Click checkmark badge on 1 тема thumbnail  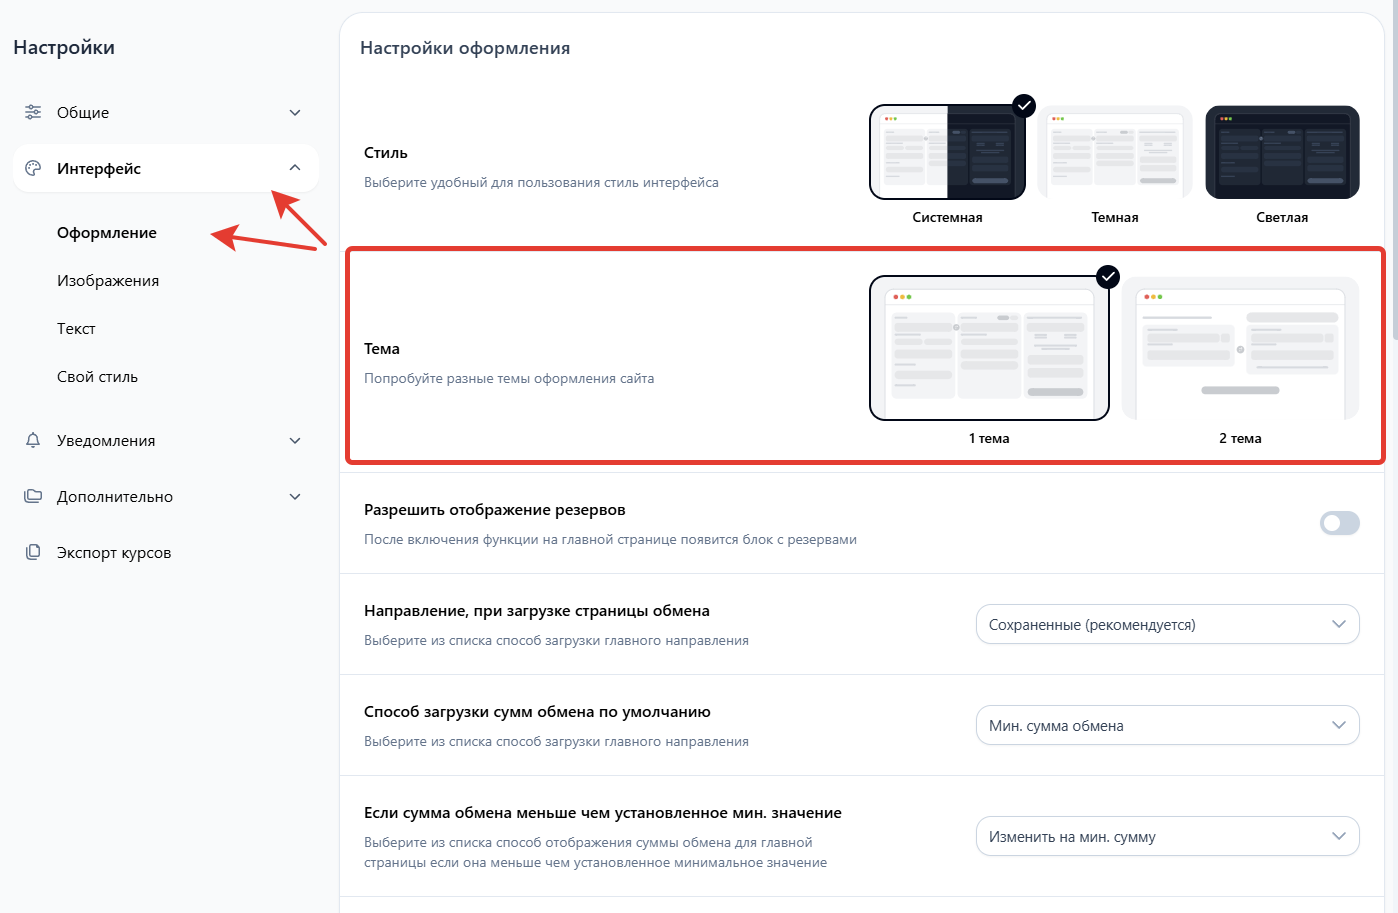(x=1107, y=277)
